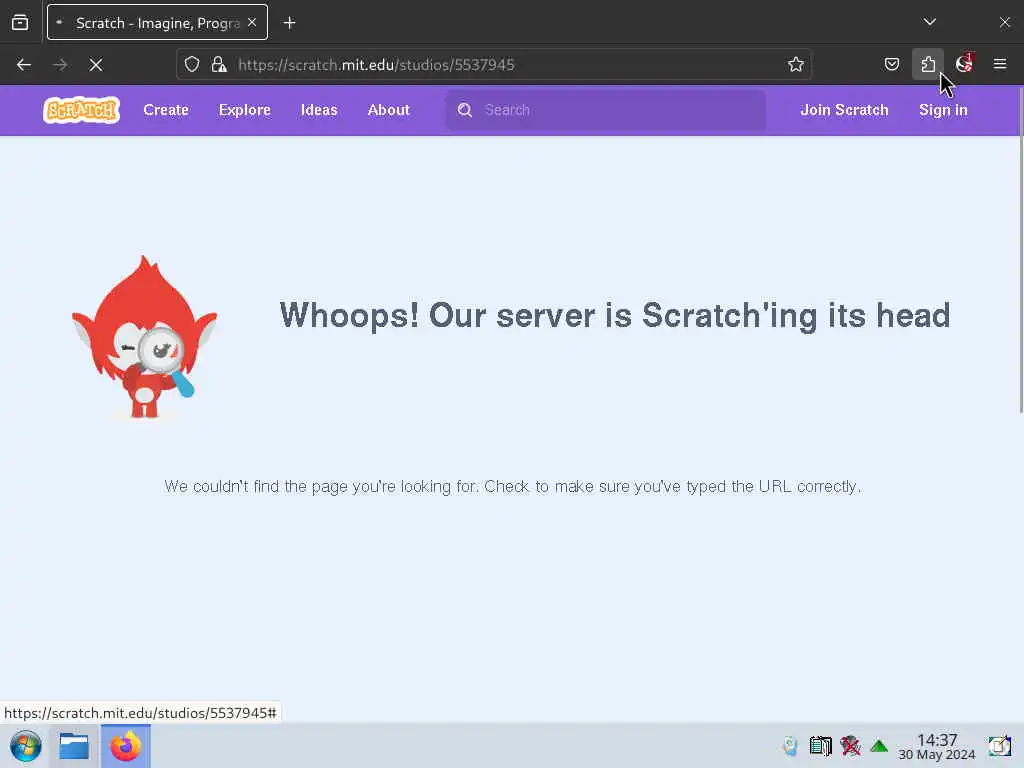Screen dimensions: 1024x768
Task: Open the Create page
Action: [166, 110]
